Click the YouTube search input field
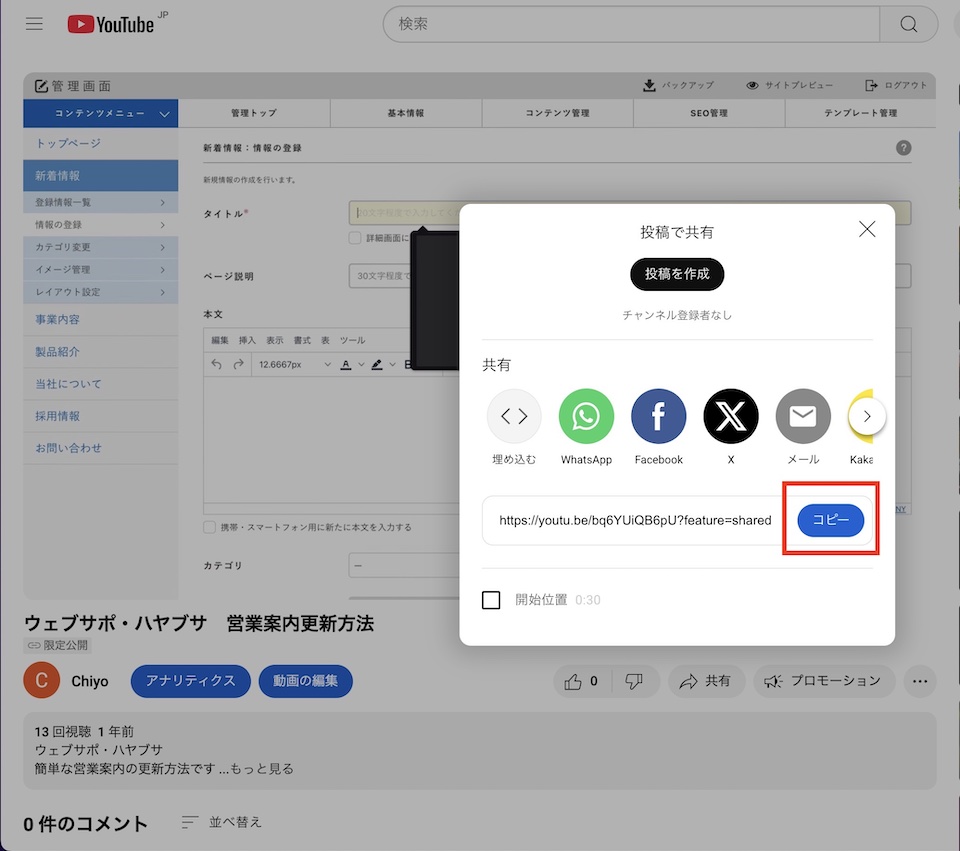The width and height of the screenshot is (960, 851). coord(630,25)
